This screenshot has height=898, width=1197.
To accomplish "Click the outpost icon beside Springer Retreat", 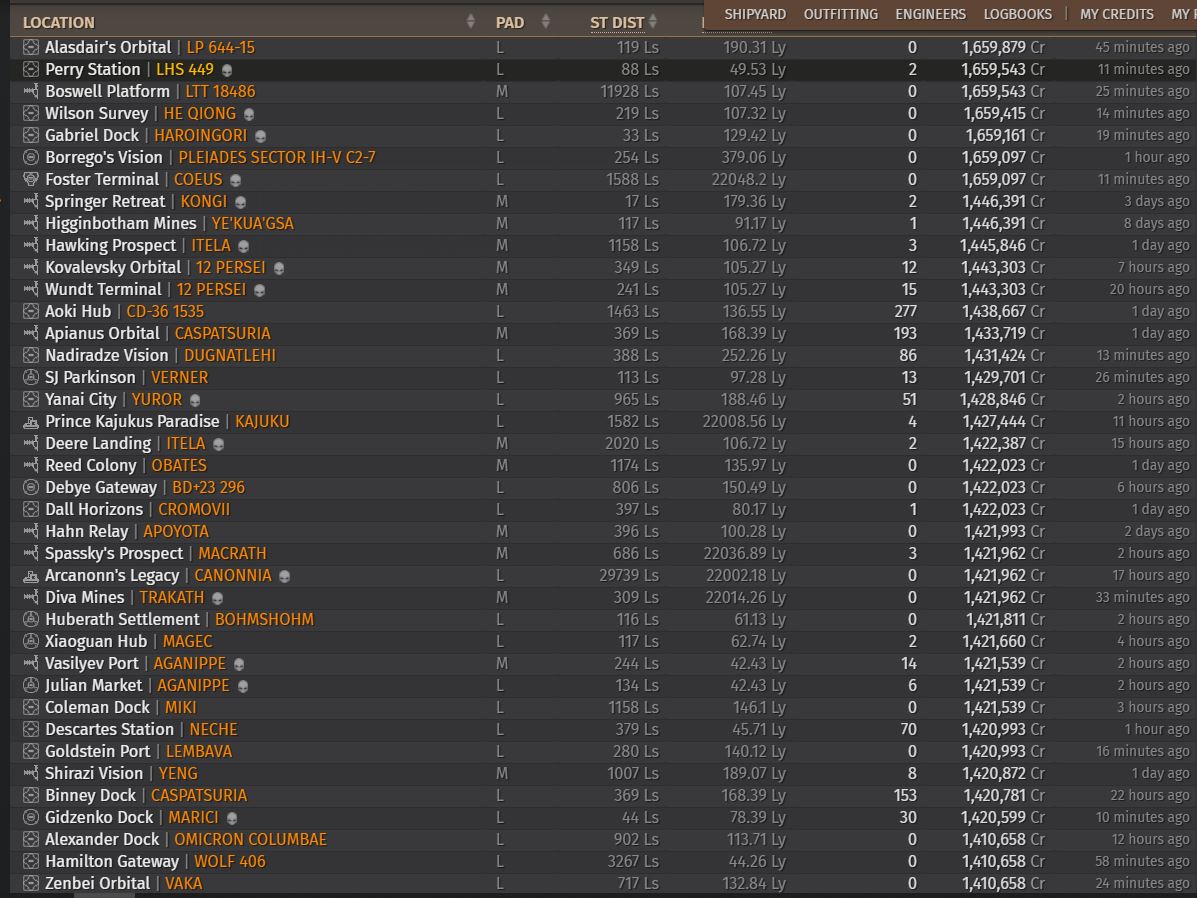I will (x=31, y=202).
